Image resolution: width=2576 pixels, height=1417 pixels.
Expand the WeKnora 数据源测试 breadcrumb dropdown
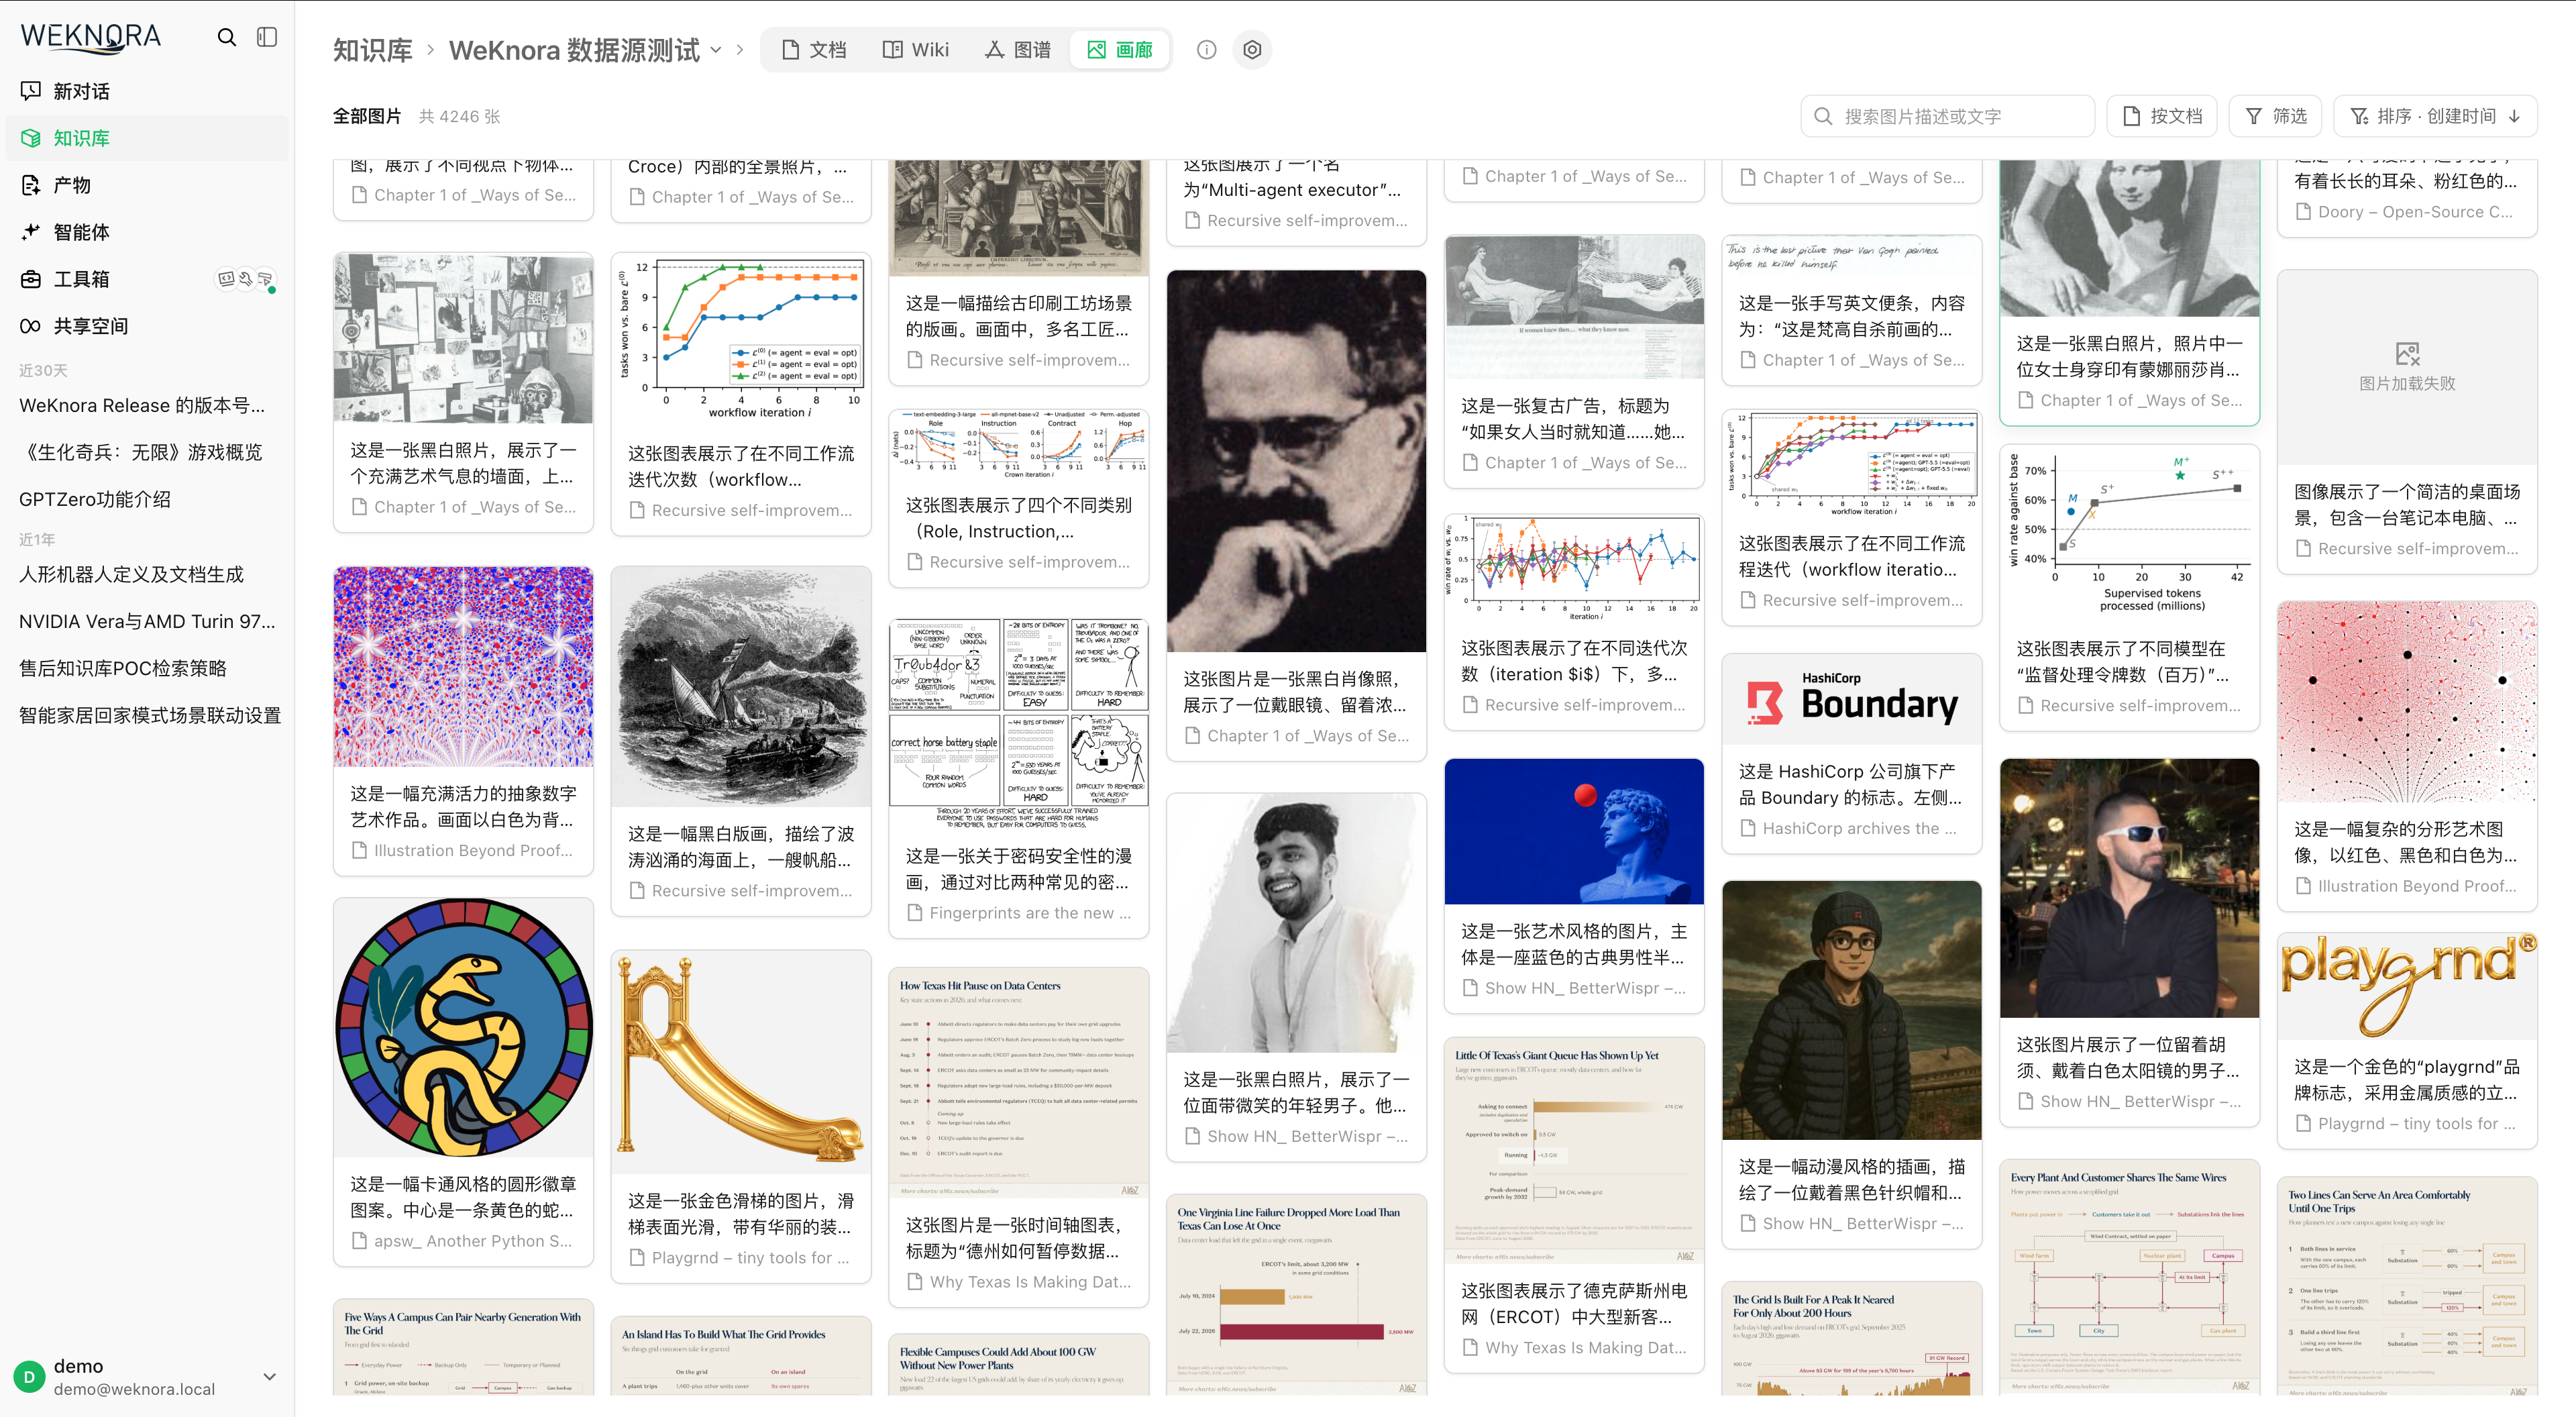[716, 50]
